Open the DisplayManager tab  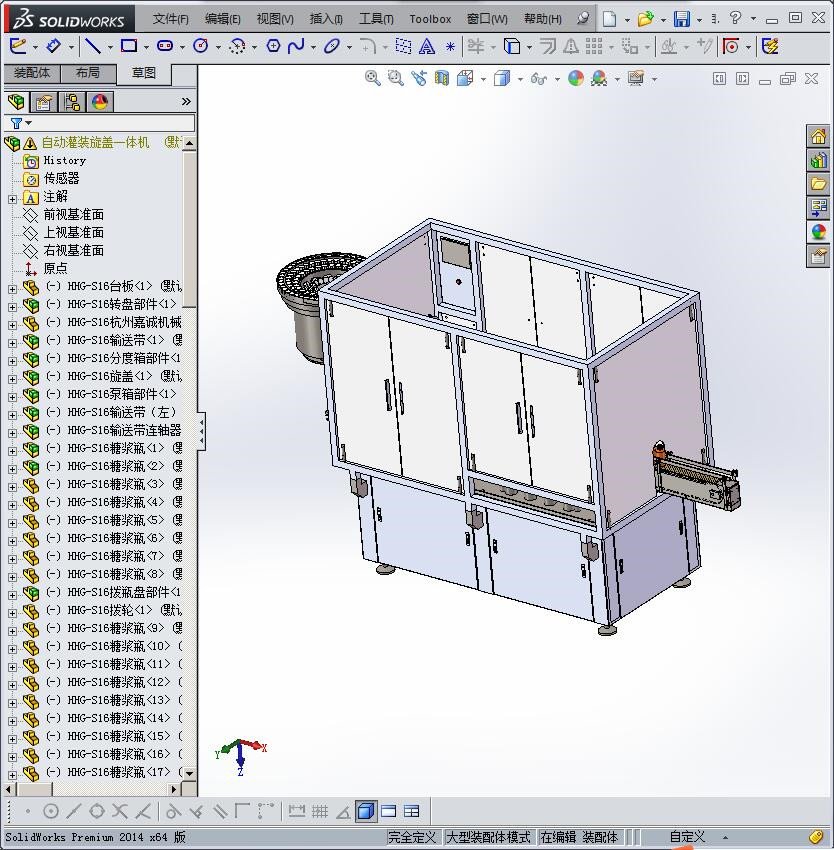tap(100, 101)
